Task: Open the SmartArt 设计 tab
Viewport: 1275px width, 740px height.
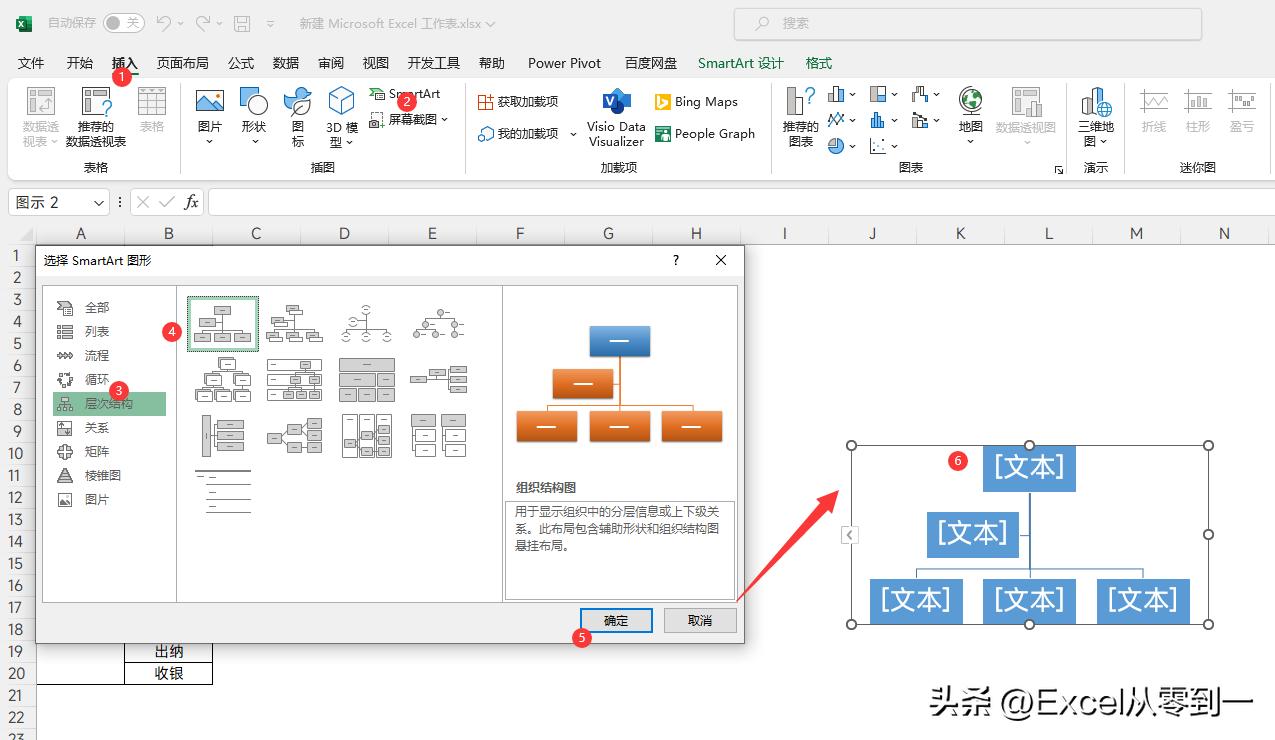Action: [x=739, y=62]
